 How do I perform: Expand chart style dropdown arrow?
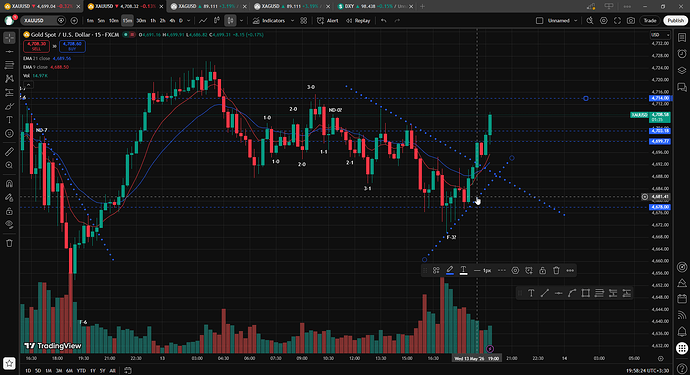pyautogui.click(x=241, y=21)
